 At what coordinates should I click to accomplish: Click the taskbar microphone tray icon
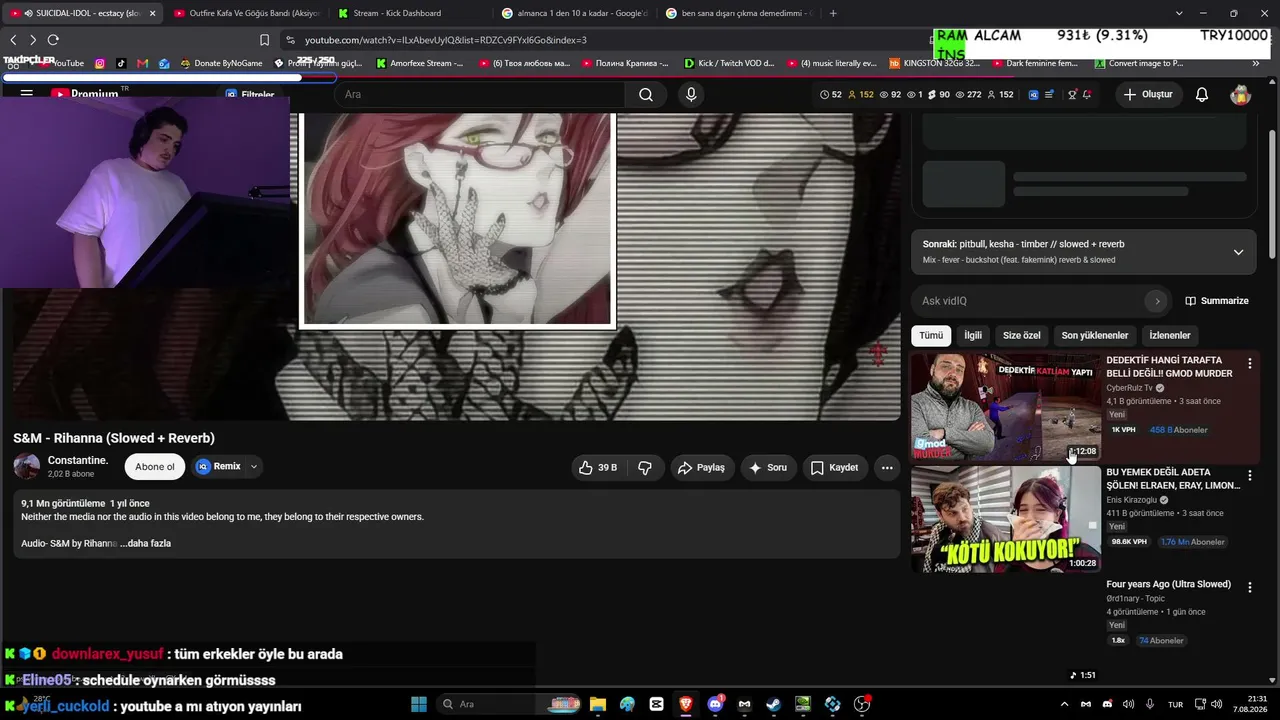pos(1150,704)
